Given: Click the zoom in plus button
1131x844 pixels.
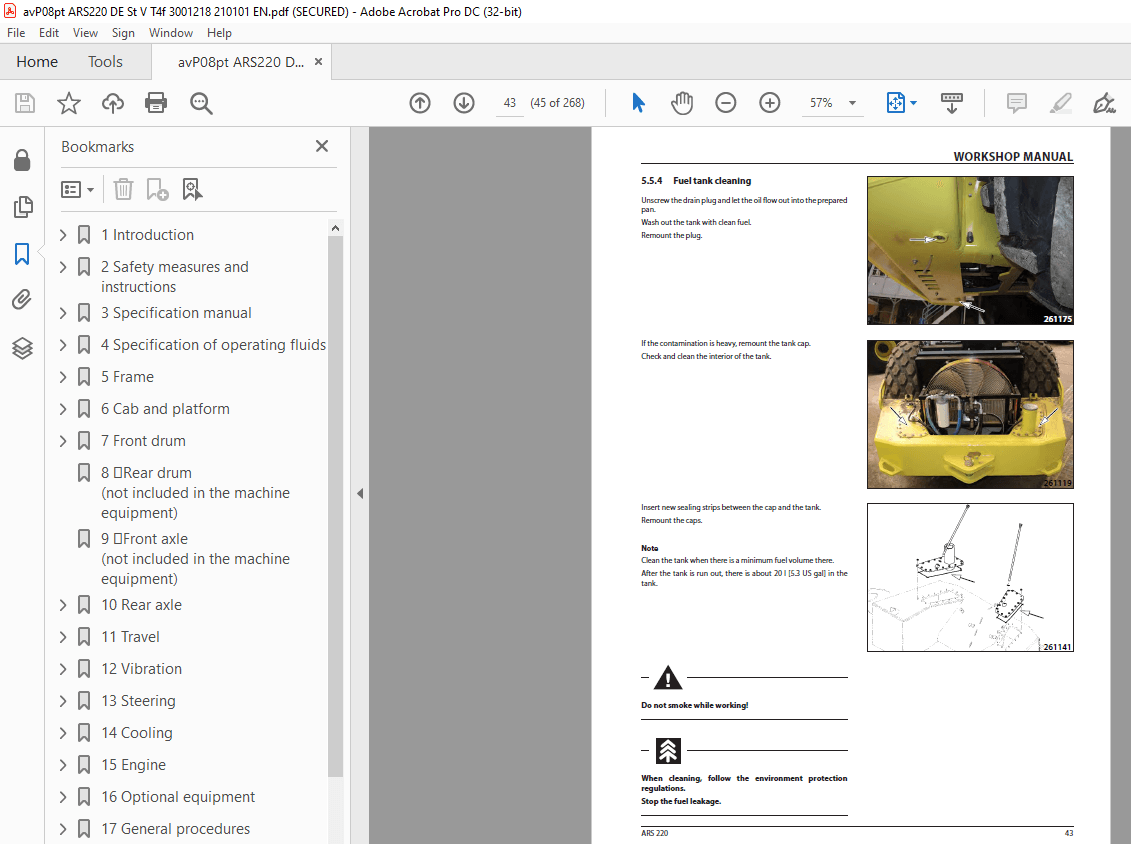Looking at the screenshot, I should 770,103.
